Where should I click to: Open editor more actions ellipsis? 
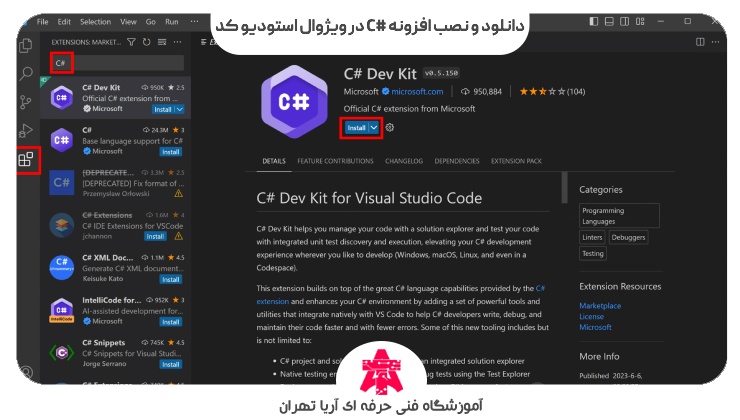(x=715, y=42)
